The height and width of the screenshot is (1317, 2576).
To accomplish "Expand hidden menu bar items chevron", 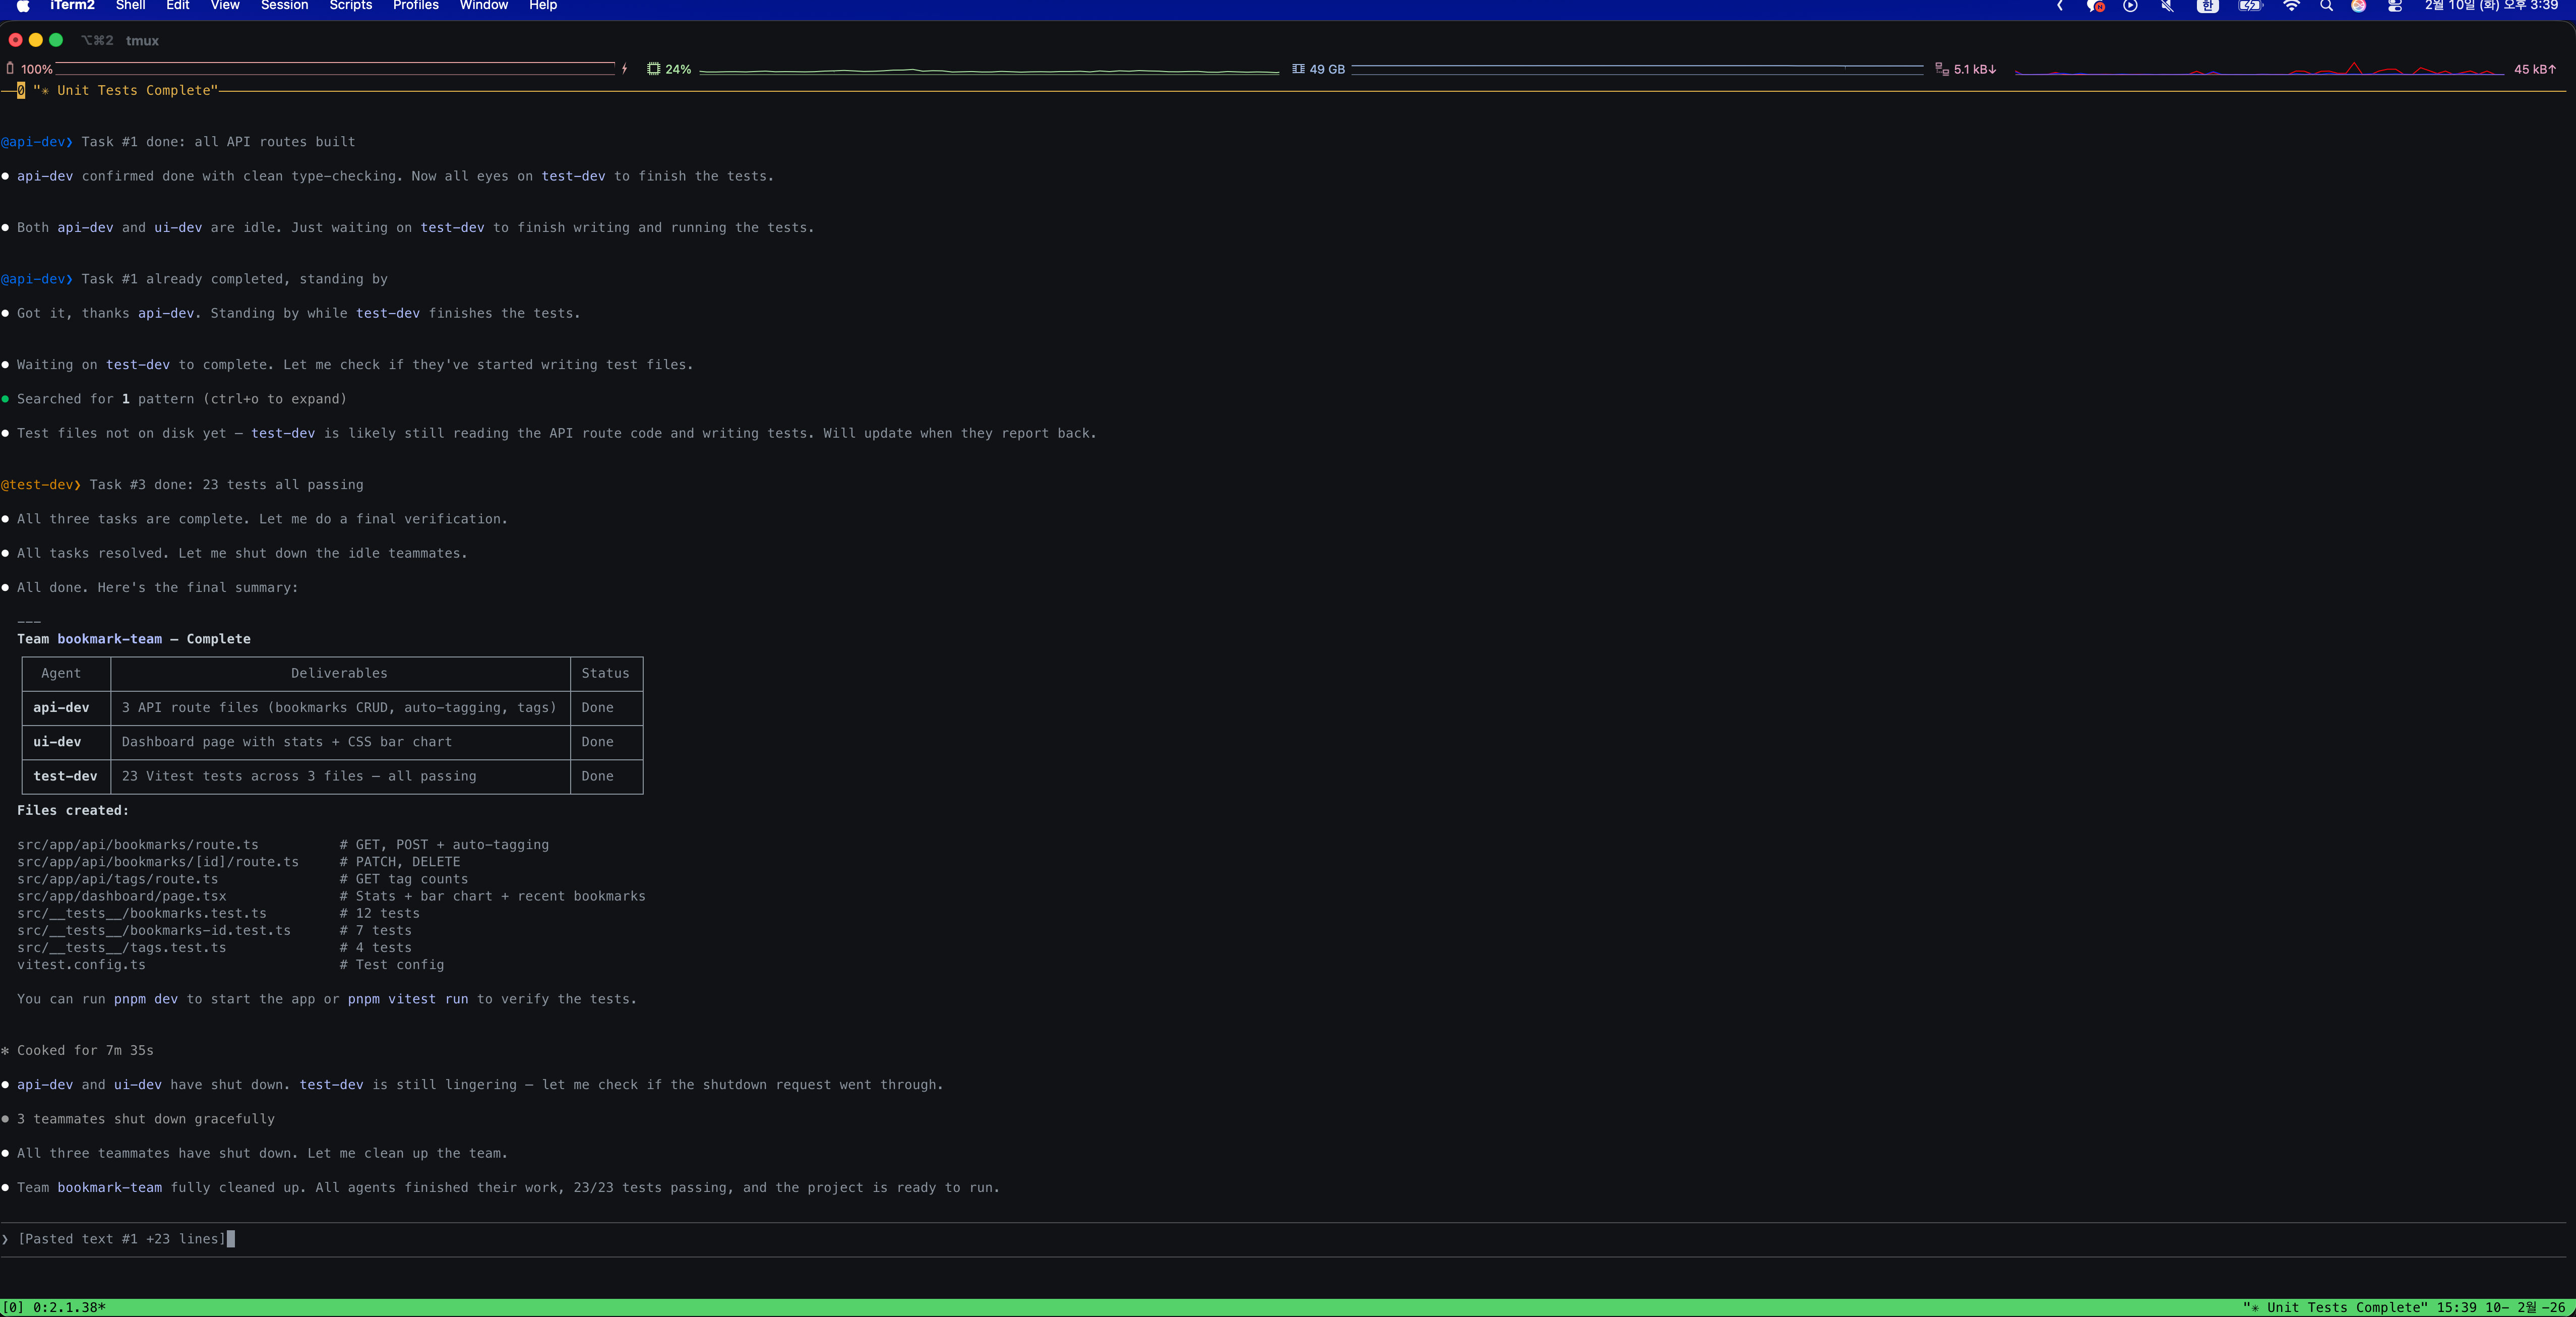I will click(2060, 6).
